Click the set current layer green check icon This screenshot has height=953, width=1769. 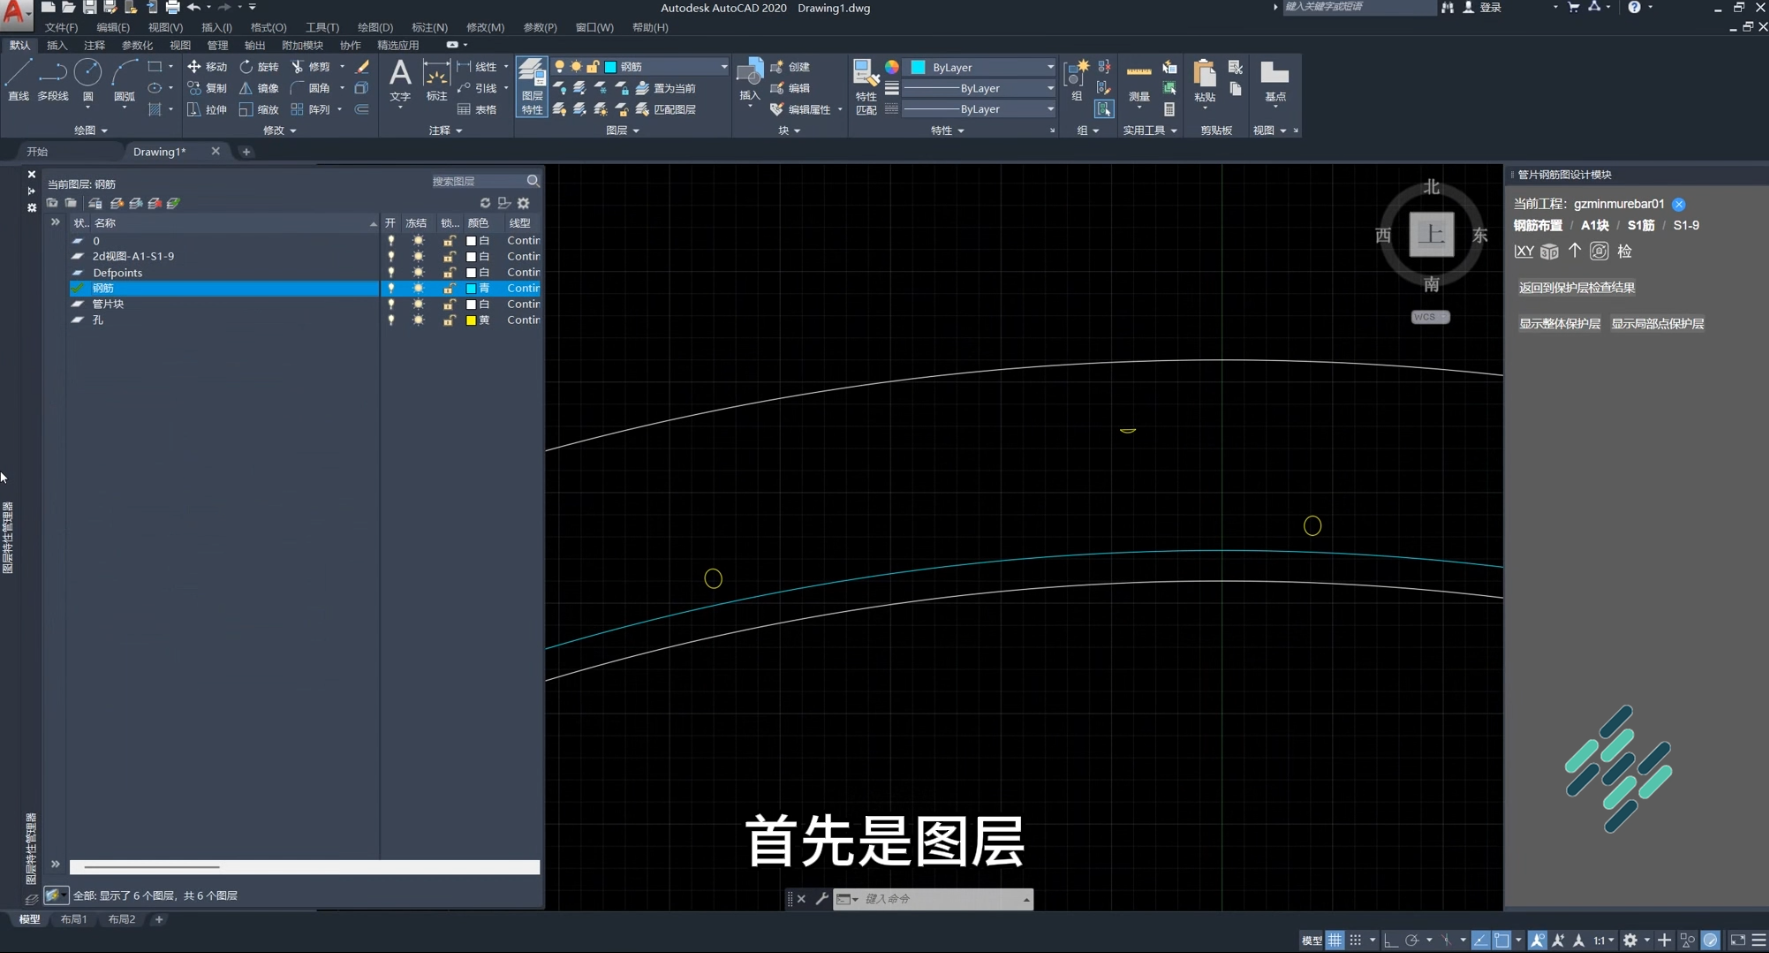click(173, 203)
